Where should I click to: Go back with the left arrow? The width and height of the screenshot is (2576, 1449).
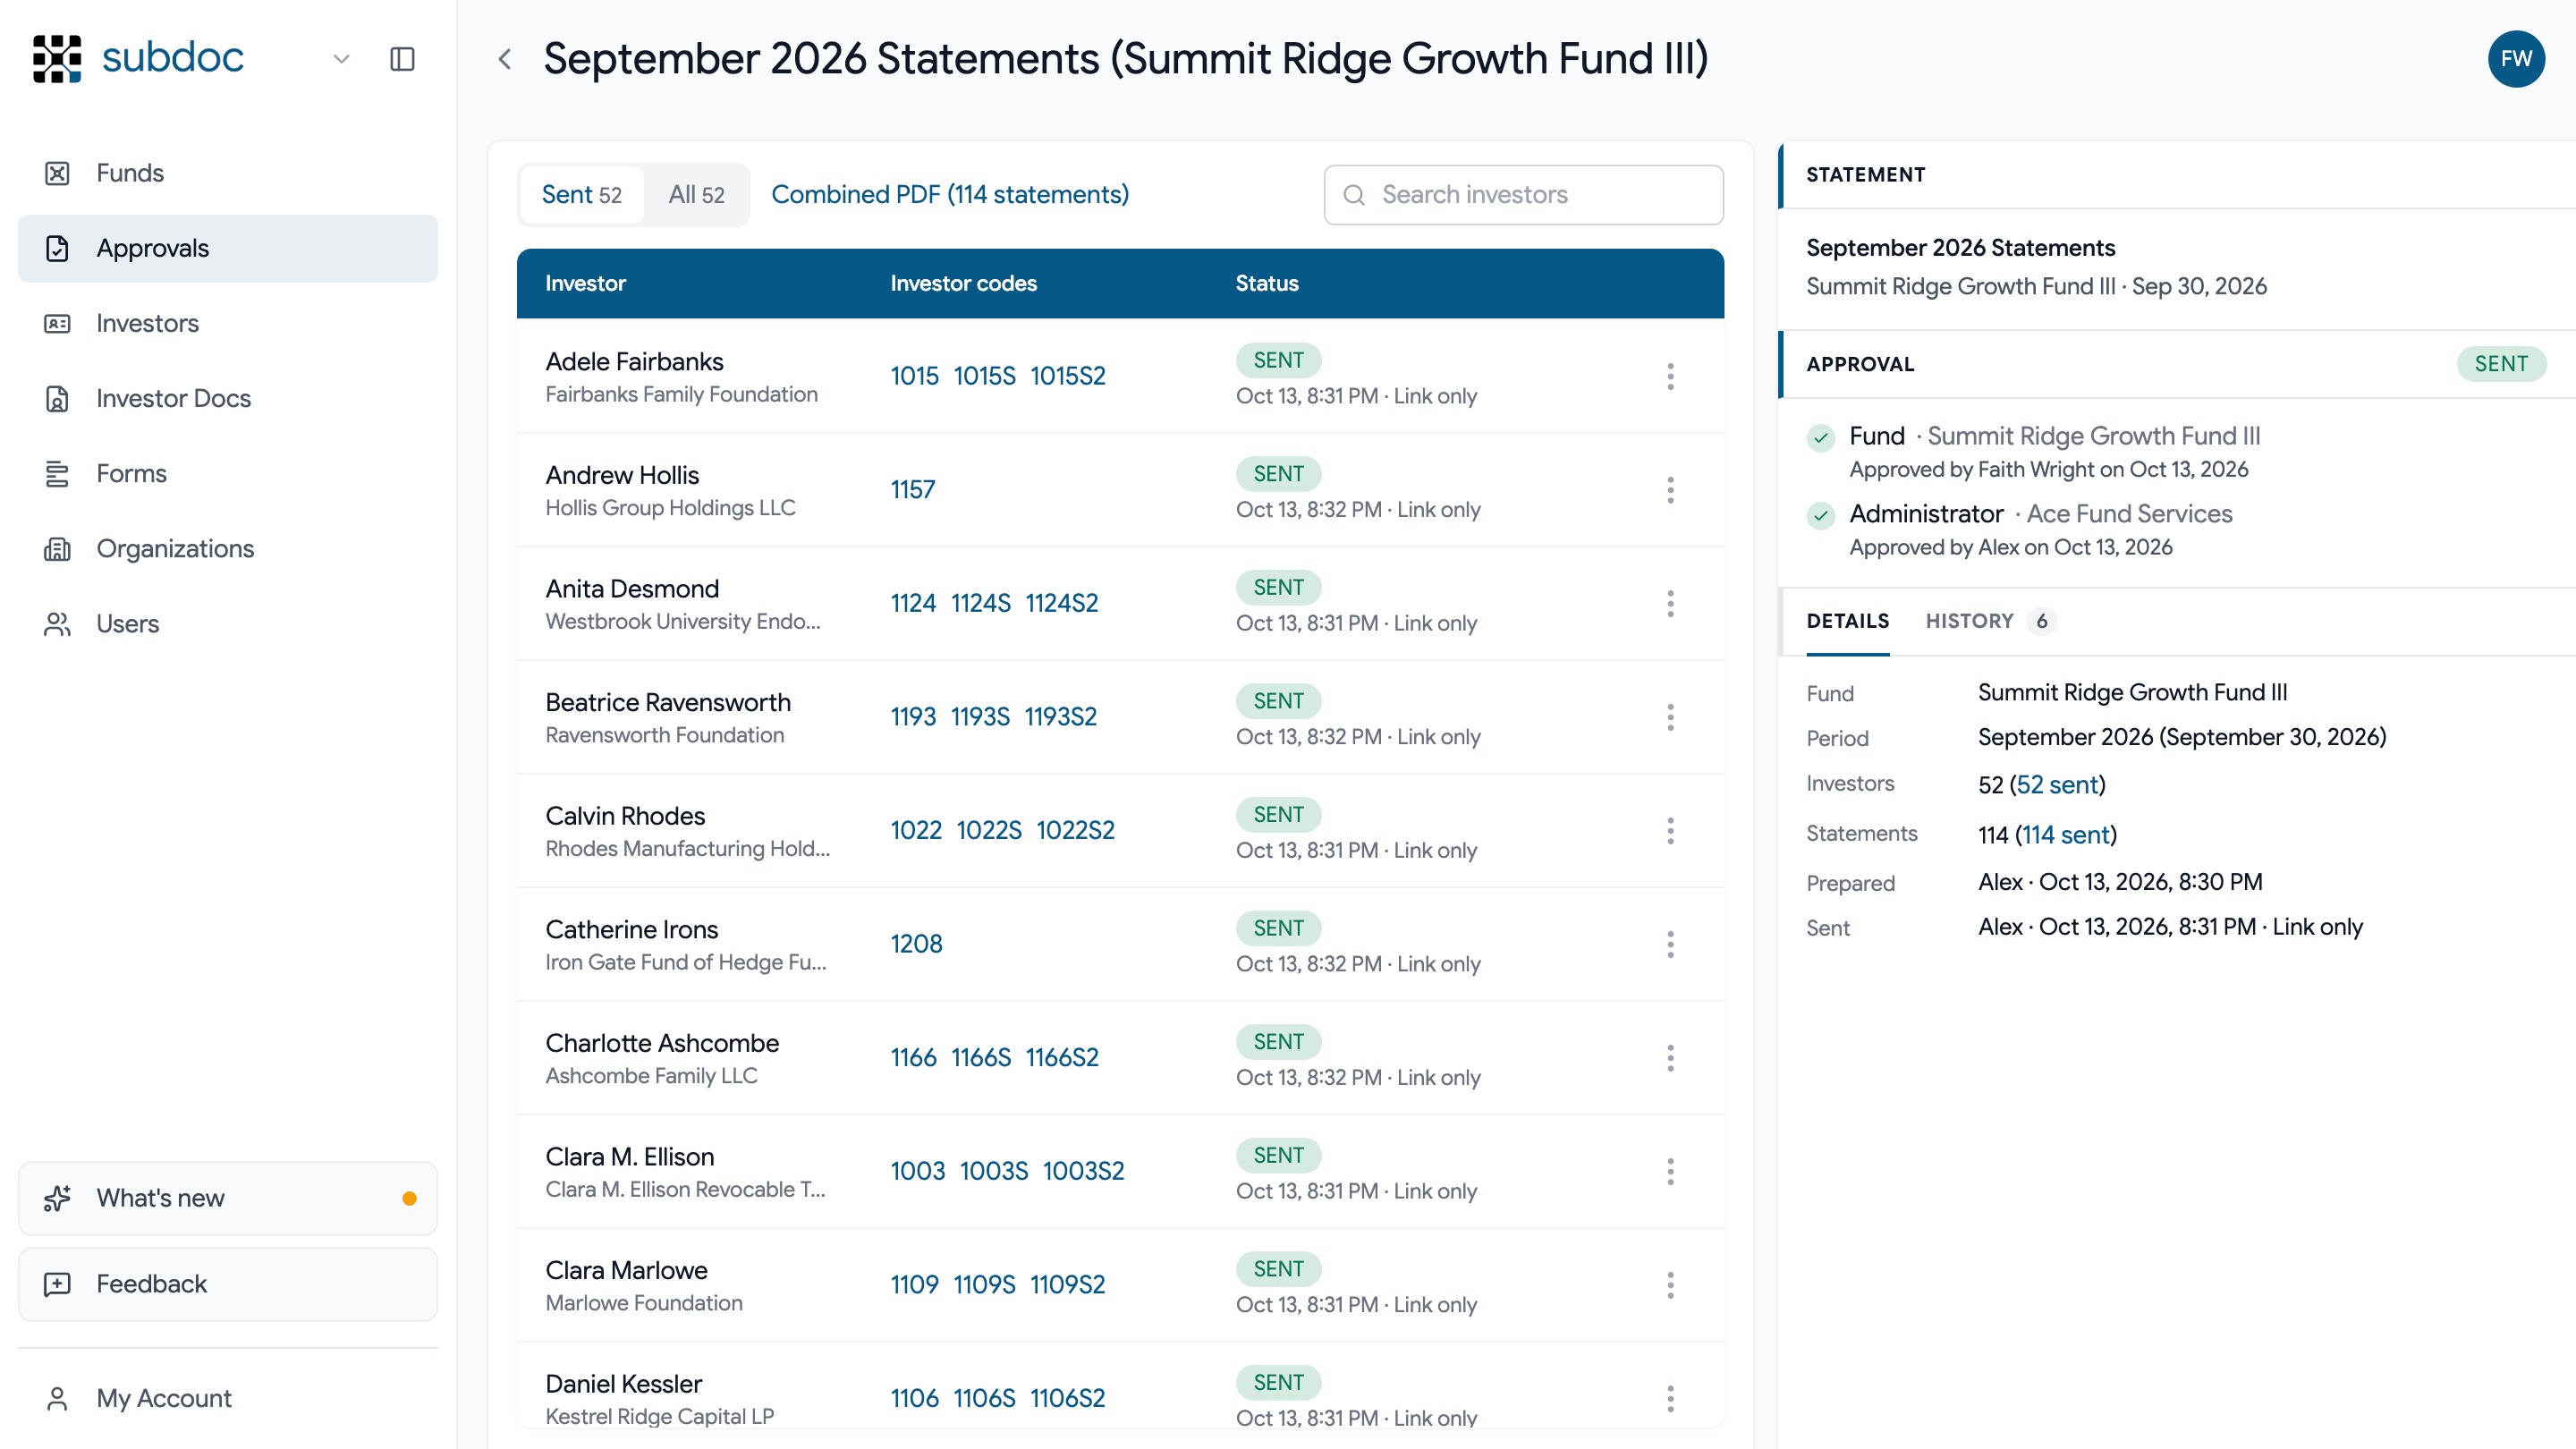(505, 59)
